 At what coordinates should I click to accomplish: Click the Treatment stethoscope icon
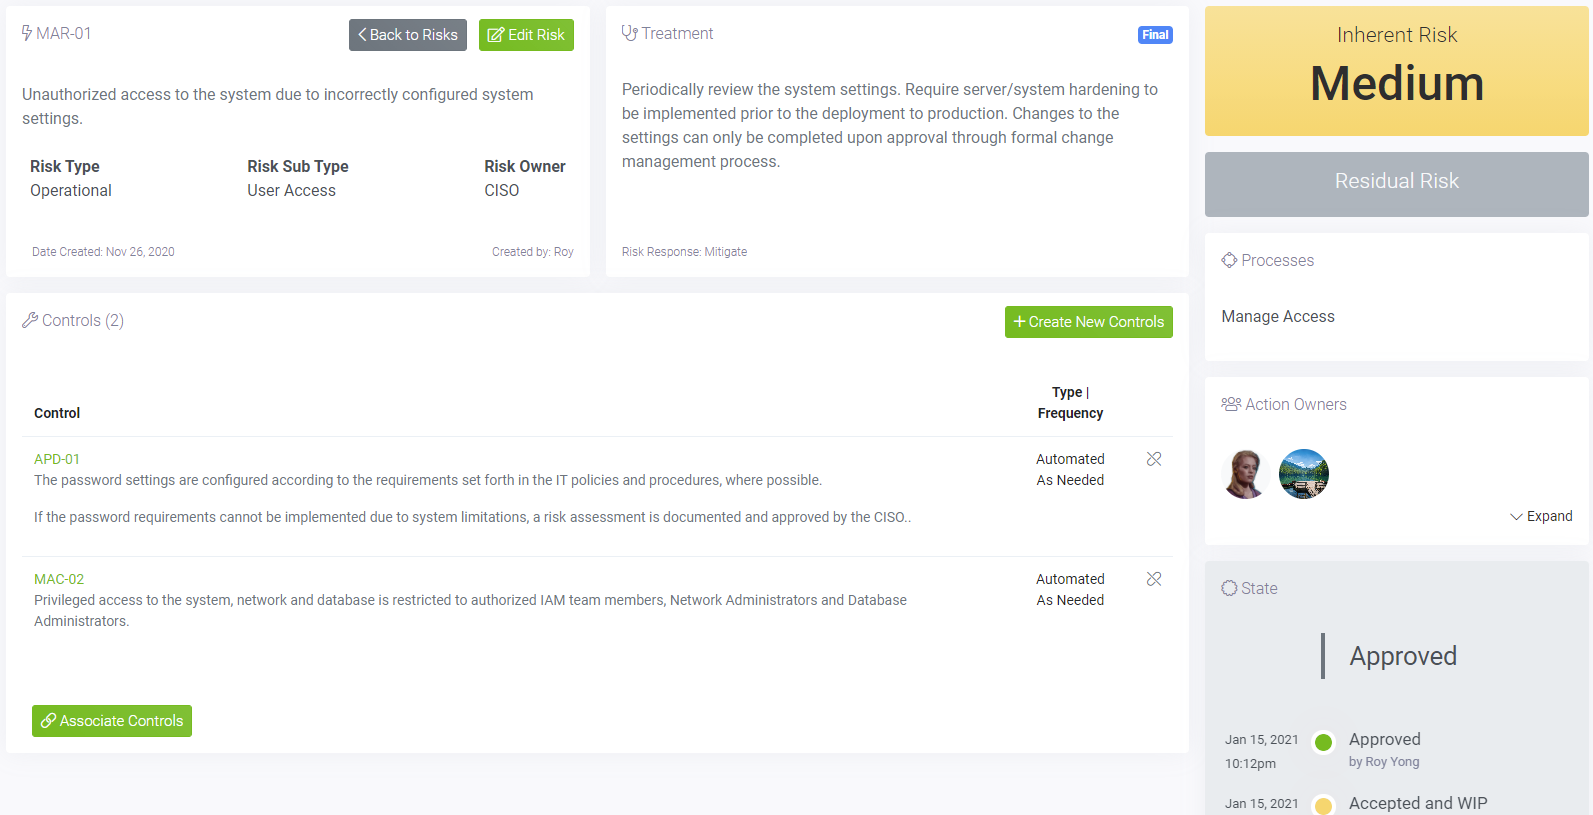click(x=629, y=33)
